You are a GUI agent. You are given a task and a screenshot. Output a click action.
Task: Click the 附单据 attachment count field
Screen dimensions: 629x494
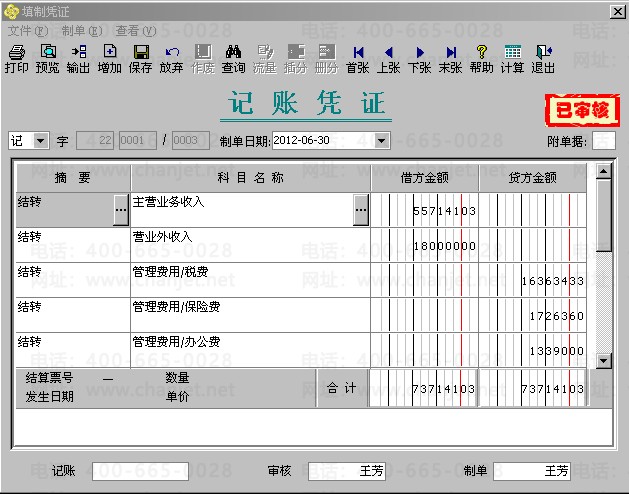(x=603, y=141)
